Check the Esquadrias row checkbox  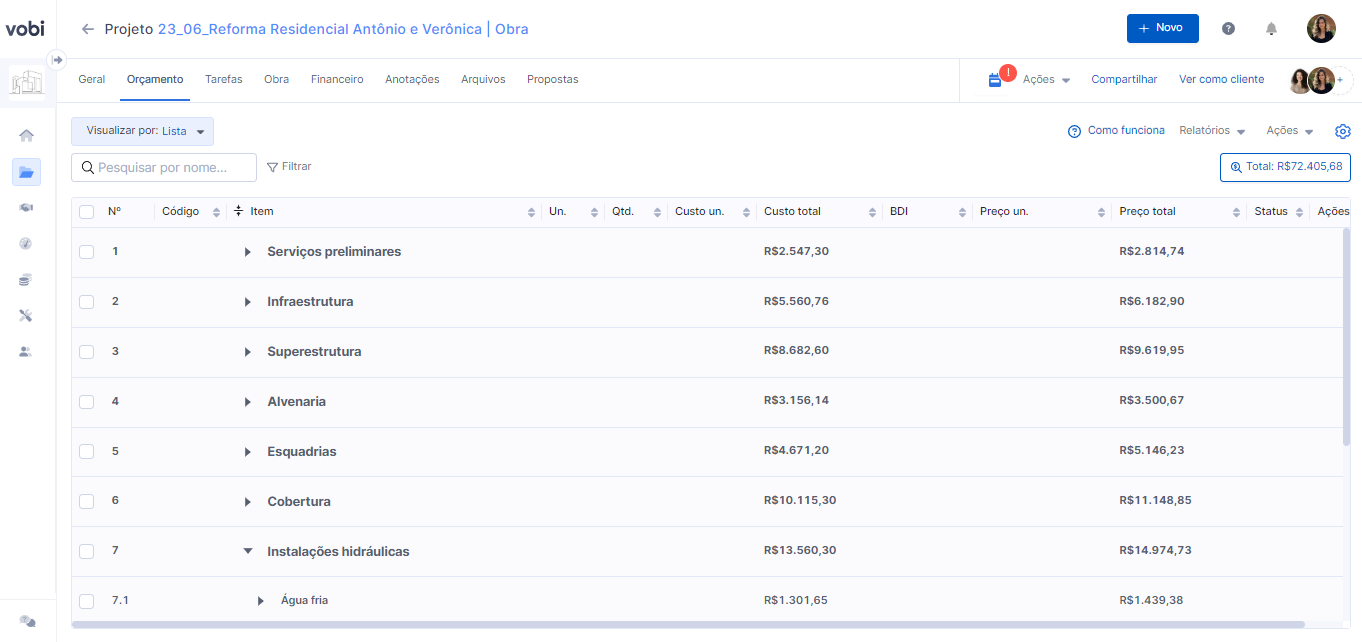coord(87,452)
